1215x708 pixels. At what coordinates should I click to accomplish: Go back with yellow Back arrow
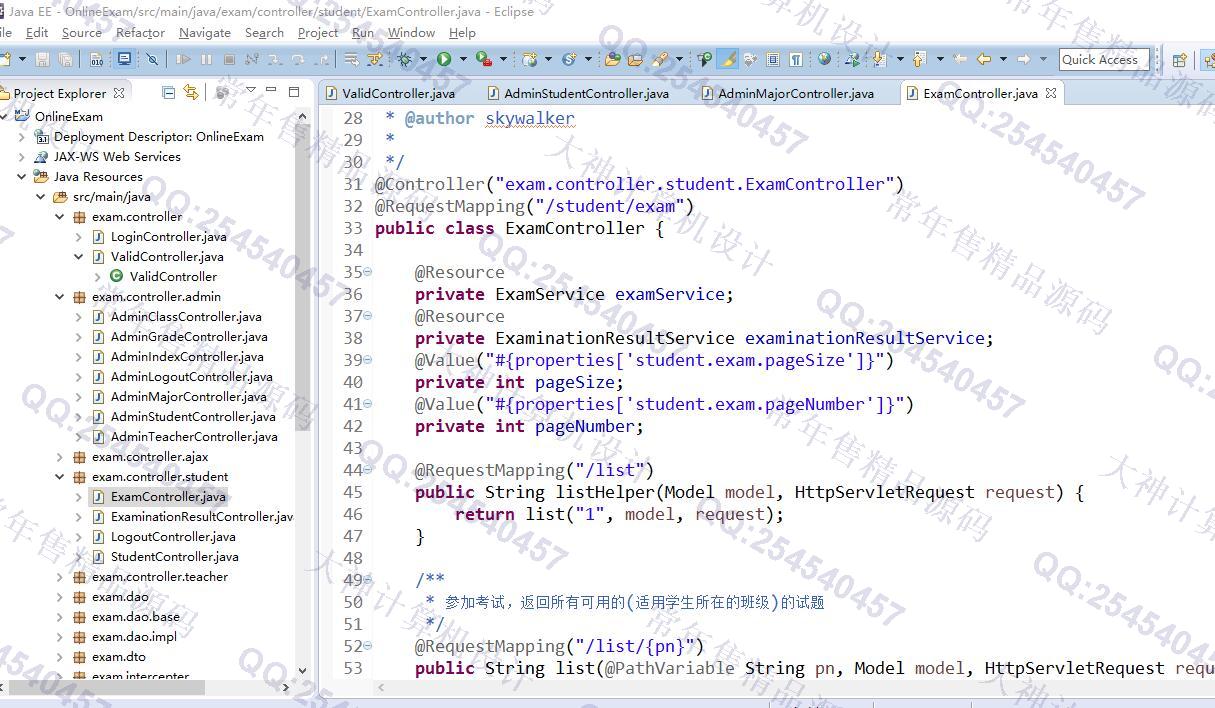click(984, 59)
